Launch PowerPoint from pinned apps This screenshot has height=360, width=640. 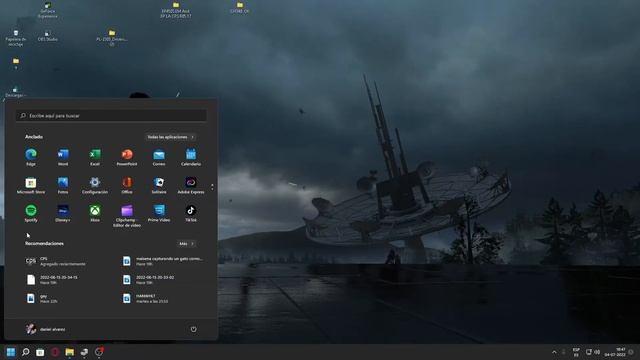(127, 157)
